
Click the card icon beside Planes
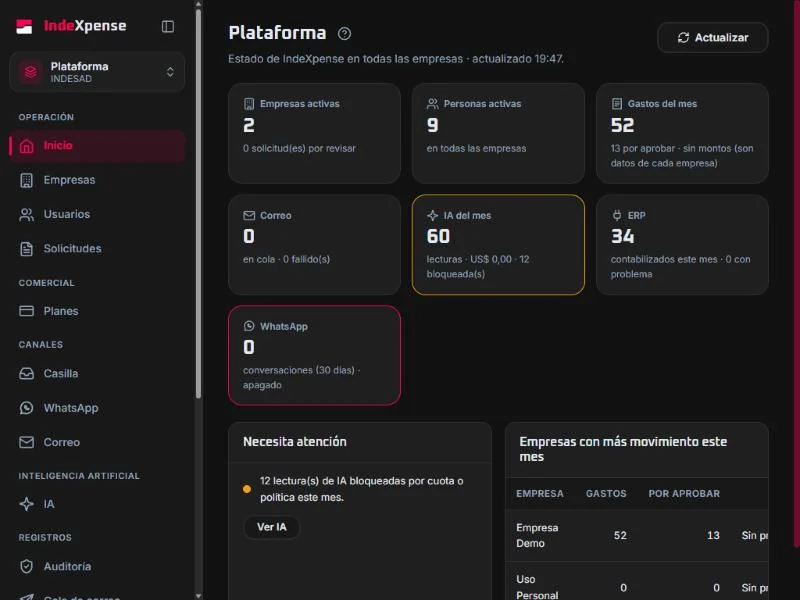[x=27, y=311]
